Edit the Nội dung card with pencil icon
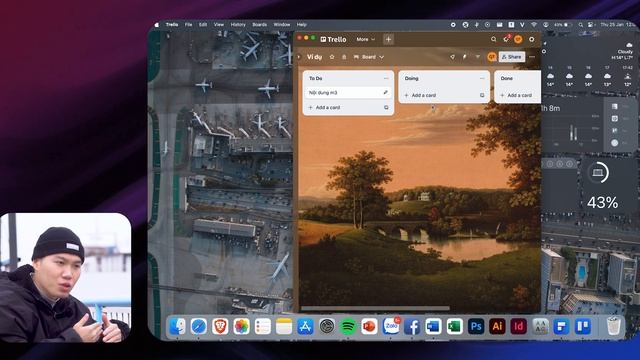This screenshot has height=360, width=640. click(385, 93)
